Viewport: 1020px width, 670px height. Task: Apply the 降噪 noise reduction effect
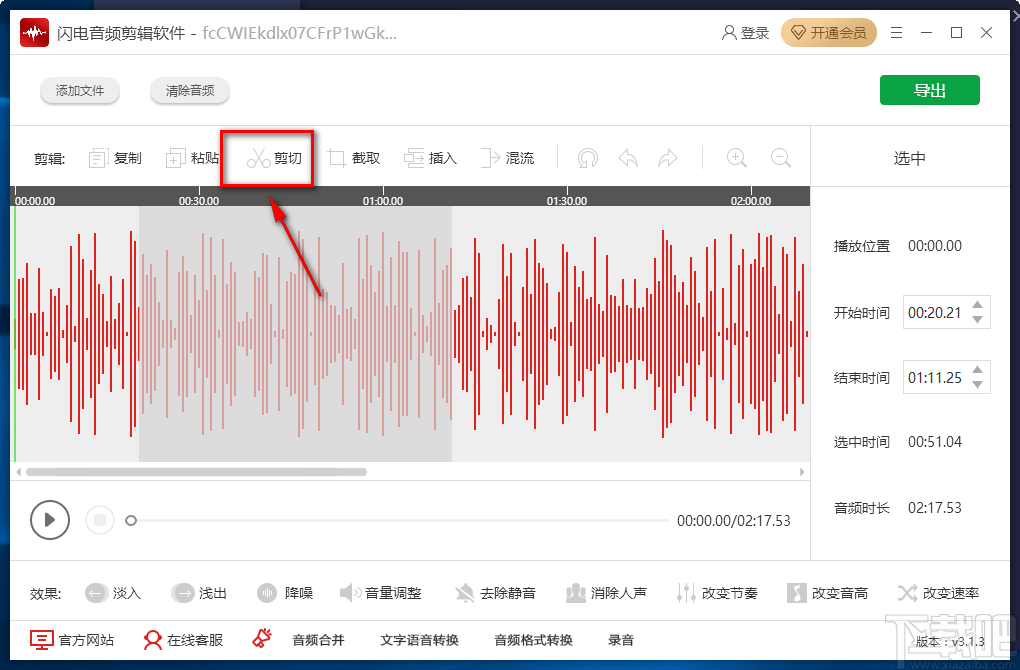point(286,592)
